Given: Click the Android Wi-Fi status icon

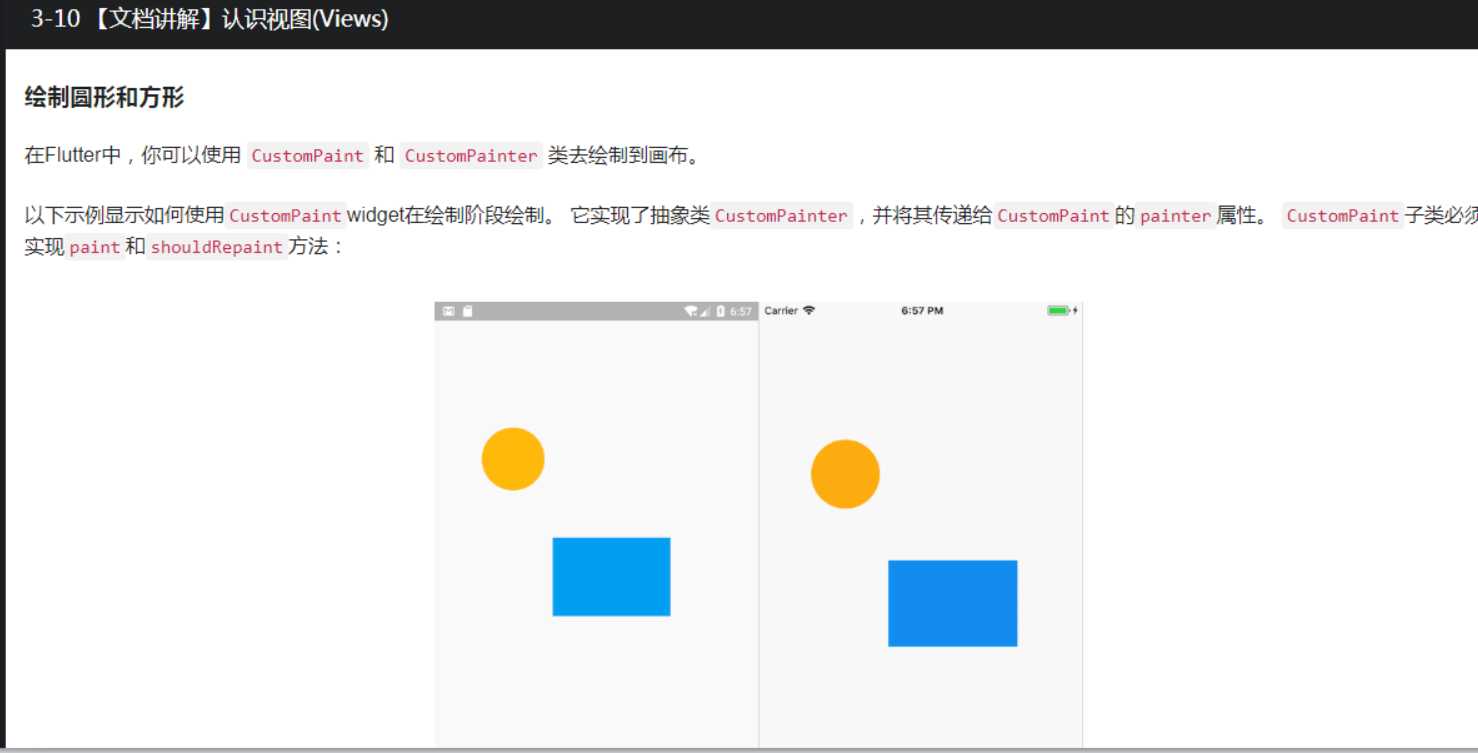Looking at the screenshot, I should coord(691,311).
